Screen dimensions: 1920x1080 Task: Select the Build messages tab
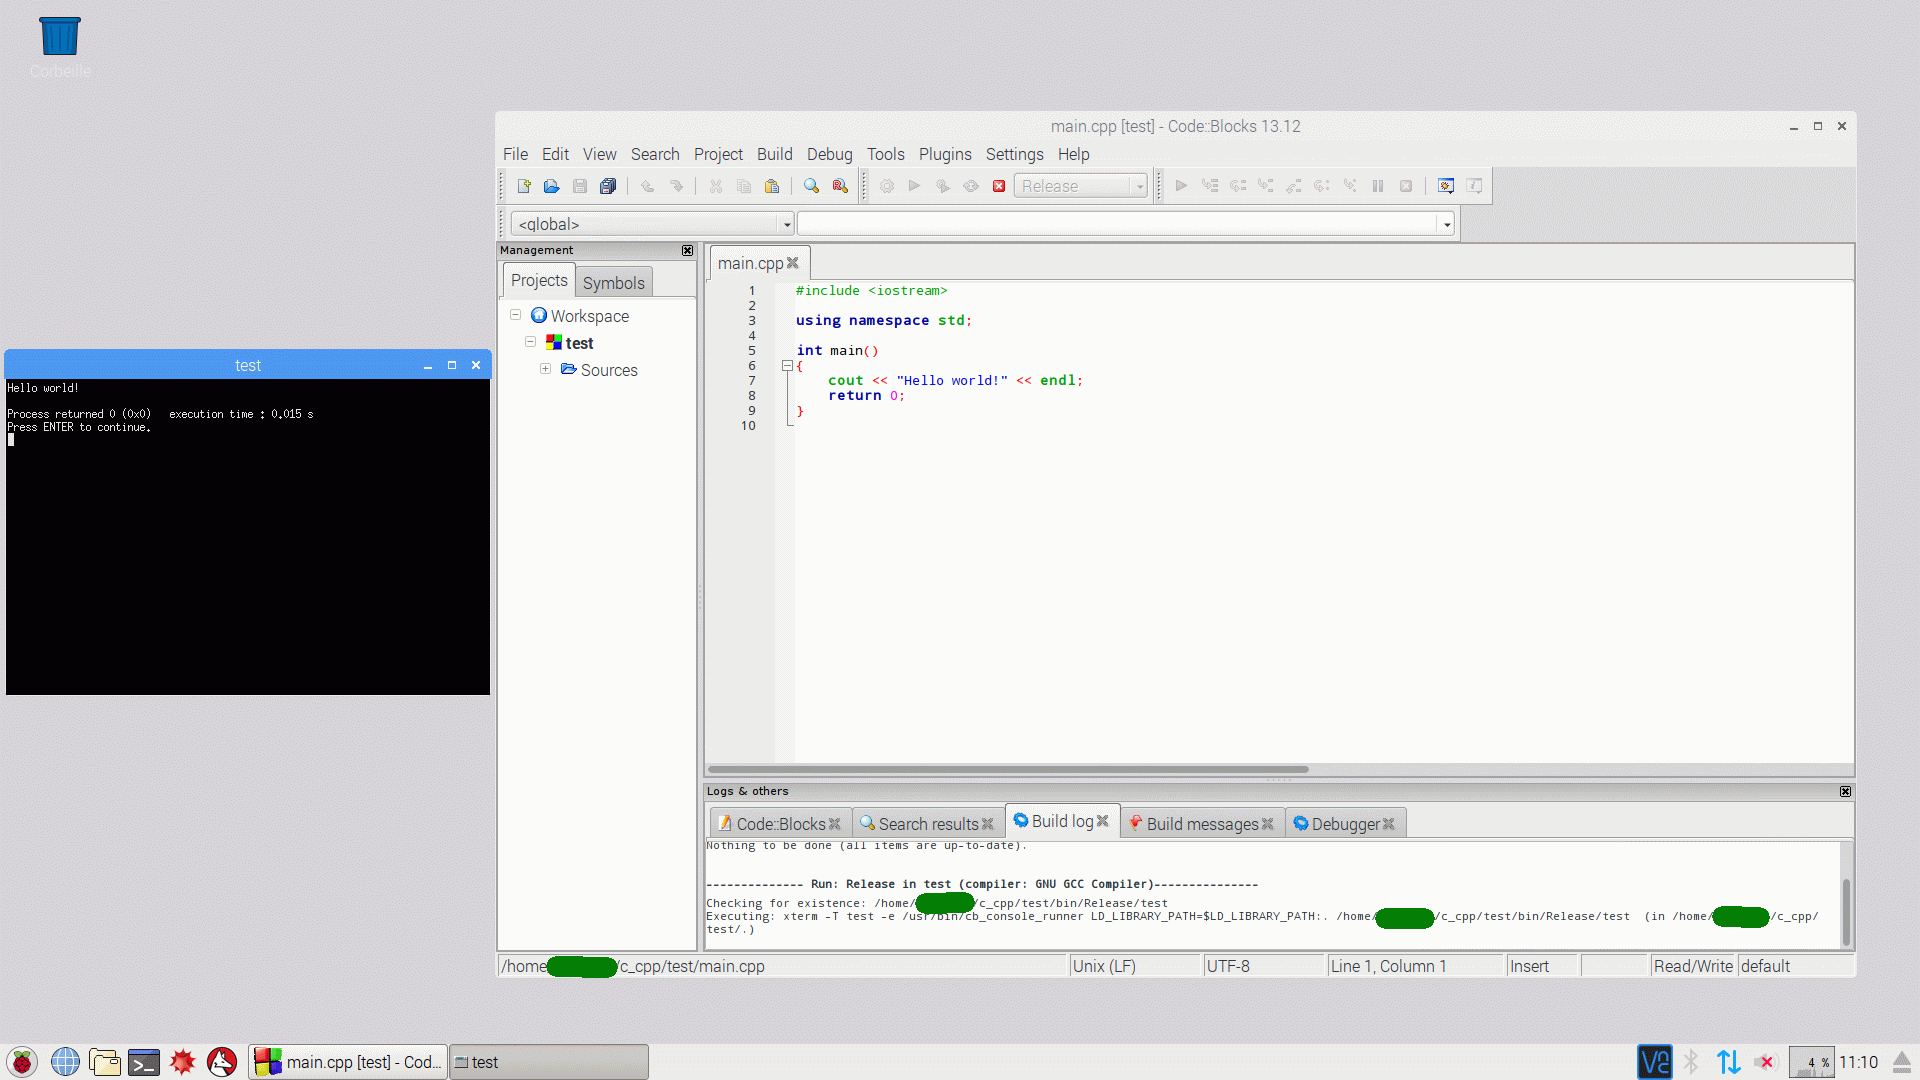(1201, 824)
